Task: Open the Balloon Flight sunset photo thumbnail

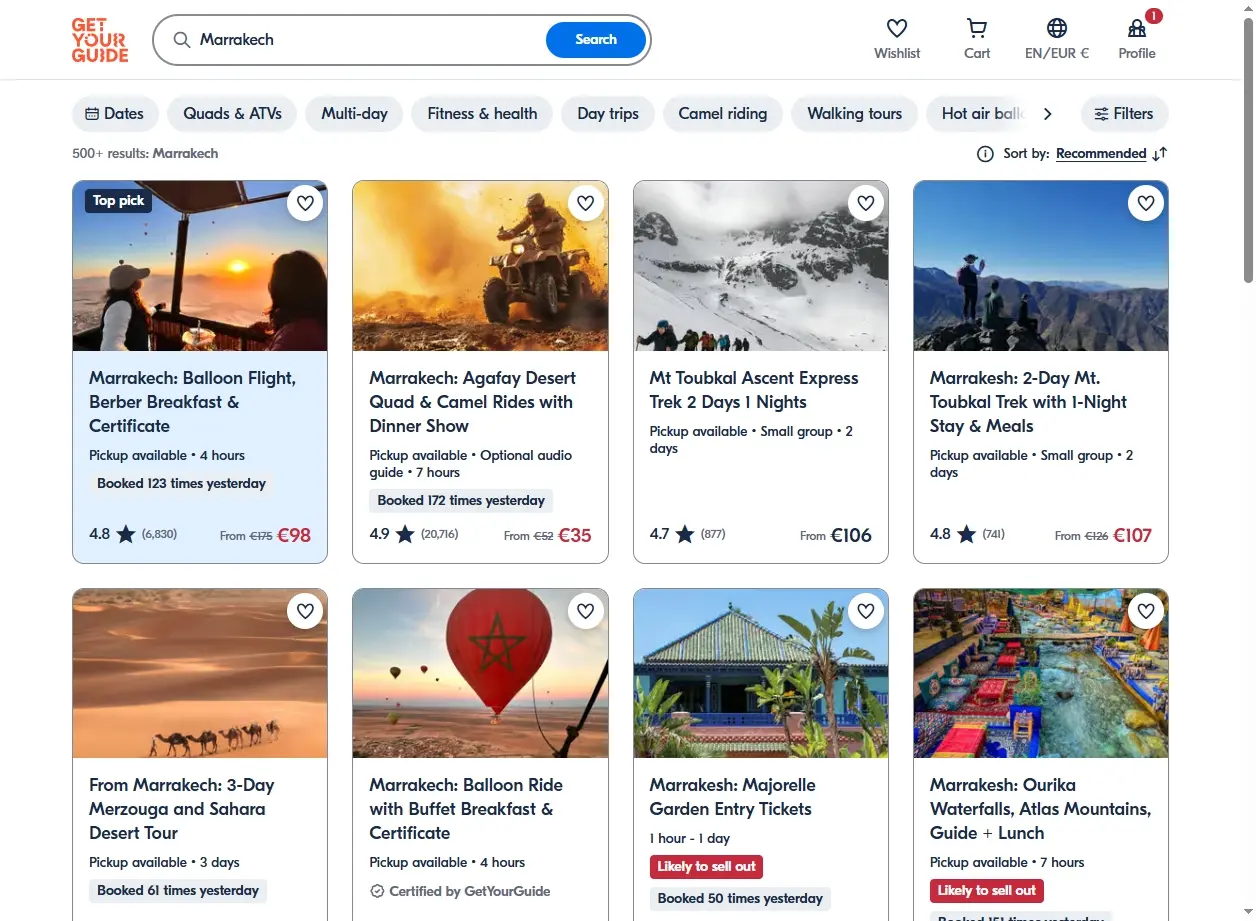Action: click(200, 266)
